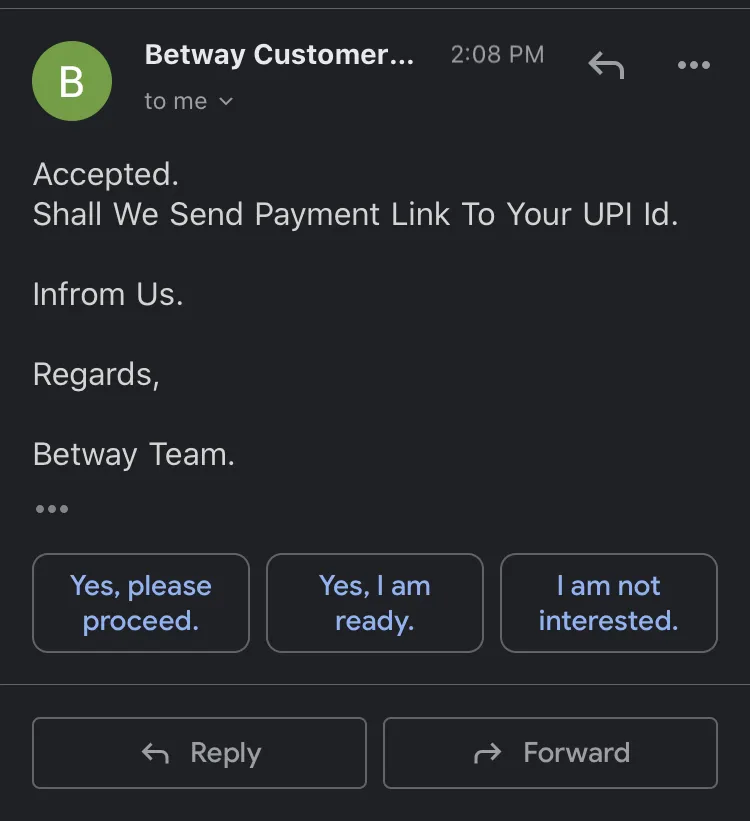Tap the reply arrow icon beside the timestamp
Image resolution: width=750 pixels, height=821 pixels.
coord(606,65)
